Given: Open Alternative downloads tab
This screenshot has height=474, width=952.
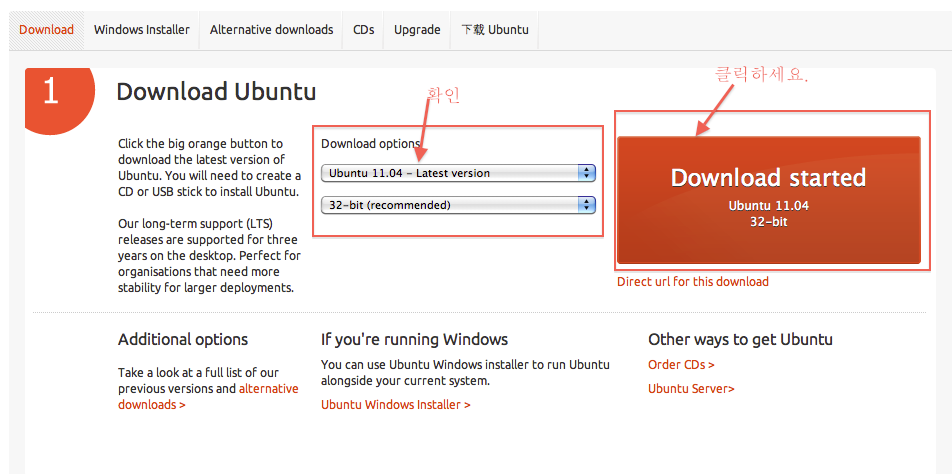Looking at the screenshot, I should pyautogui.click(x=271, y=29).
